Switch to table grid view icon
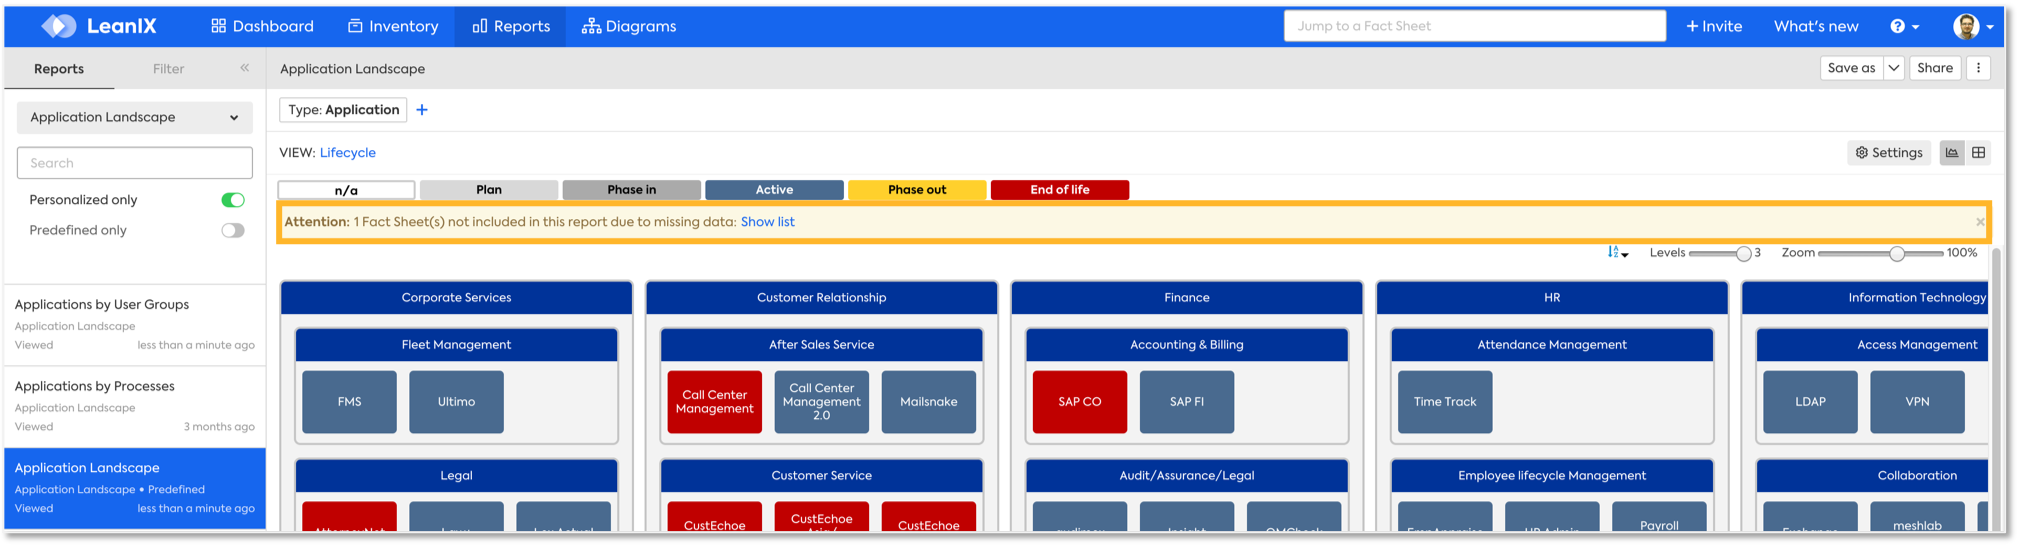Image resolution: width=2018 pixels, height=545 pixels. pos(1978,153)
